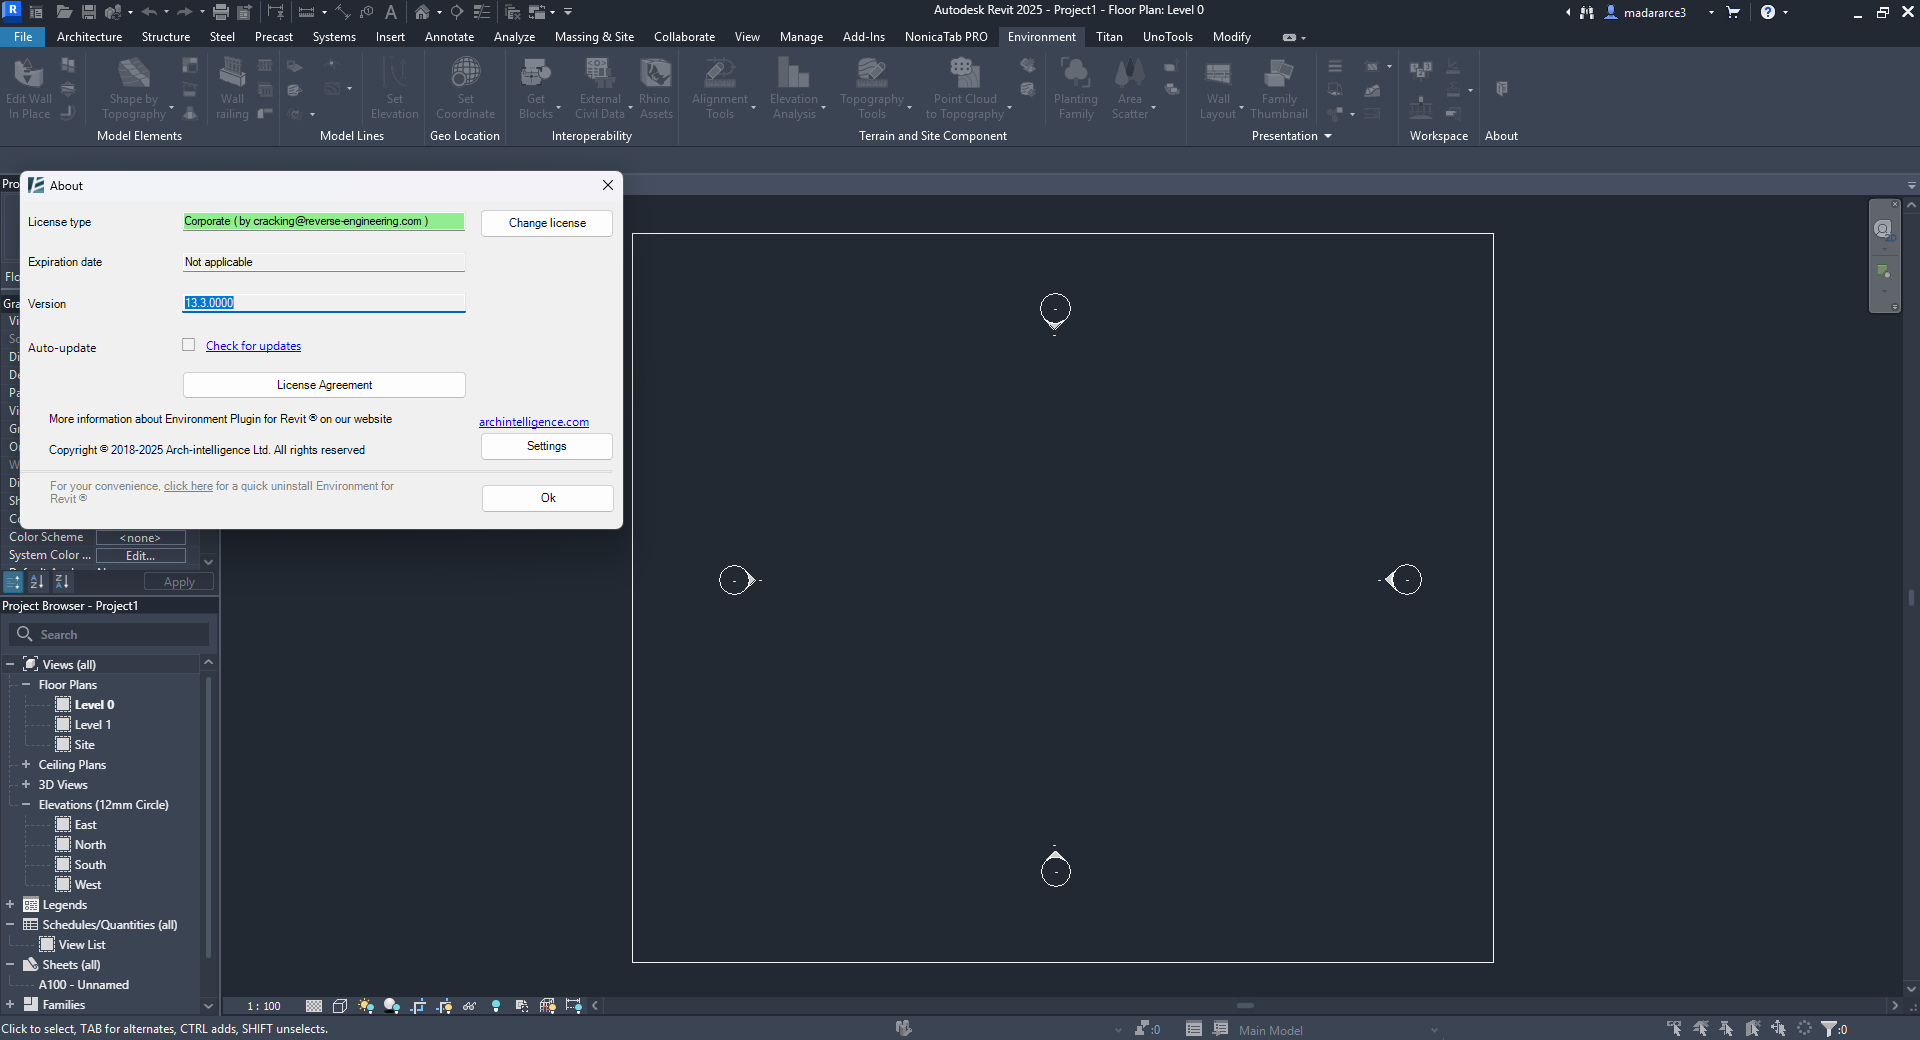Toggle Select Pinned Elements in the status bar
Image resolution: width=1920 pixels, height=1040 pixels.
point(1726,1028)
